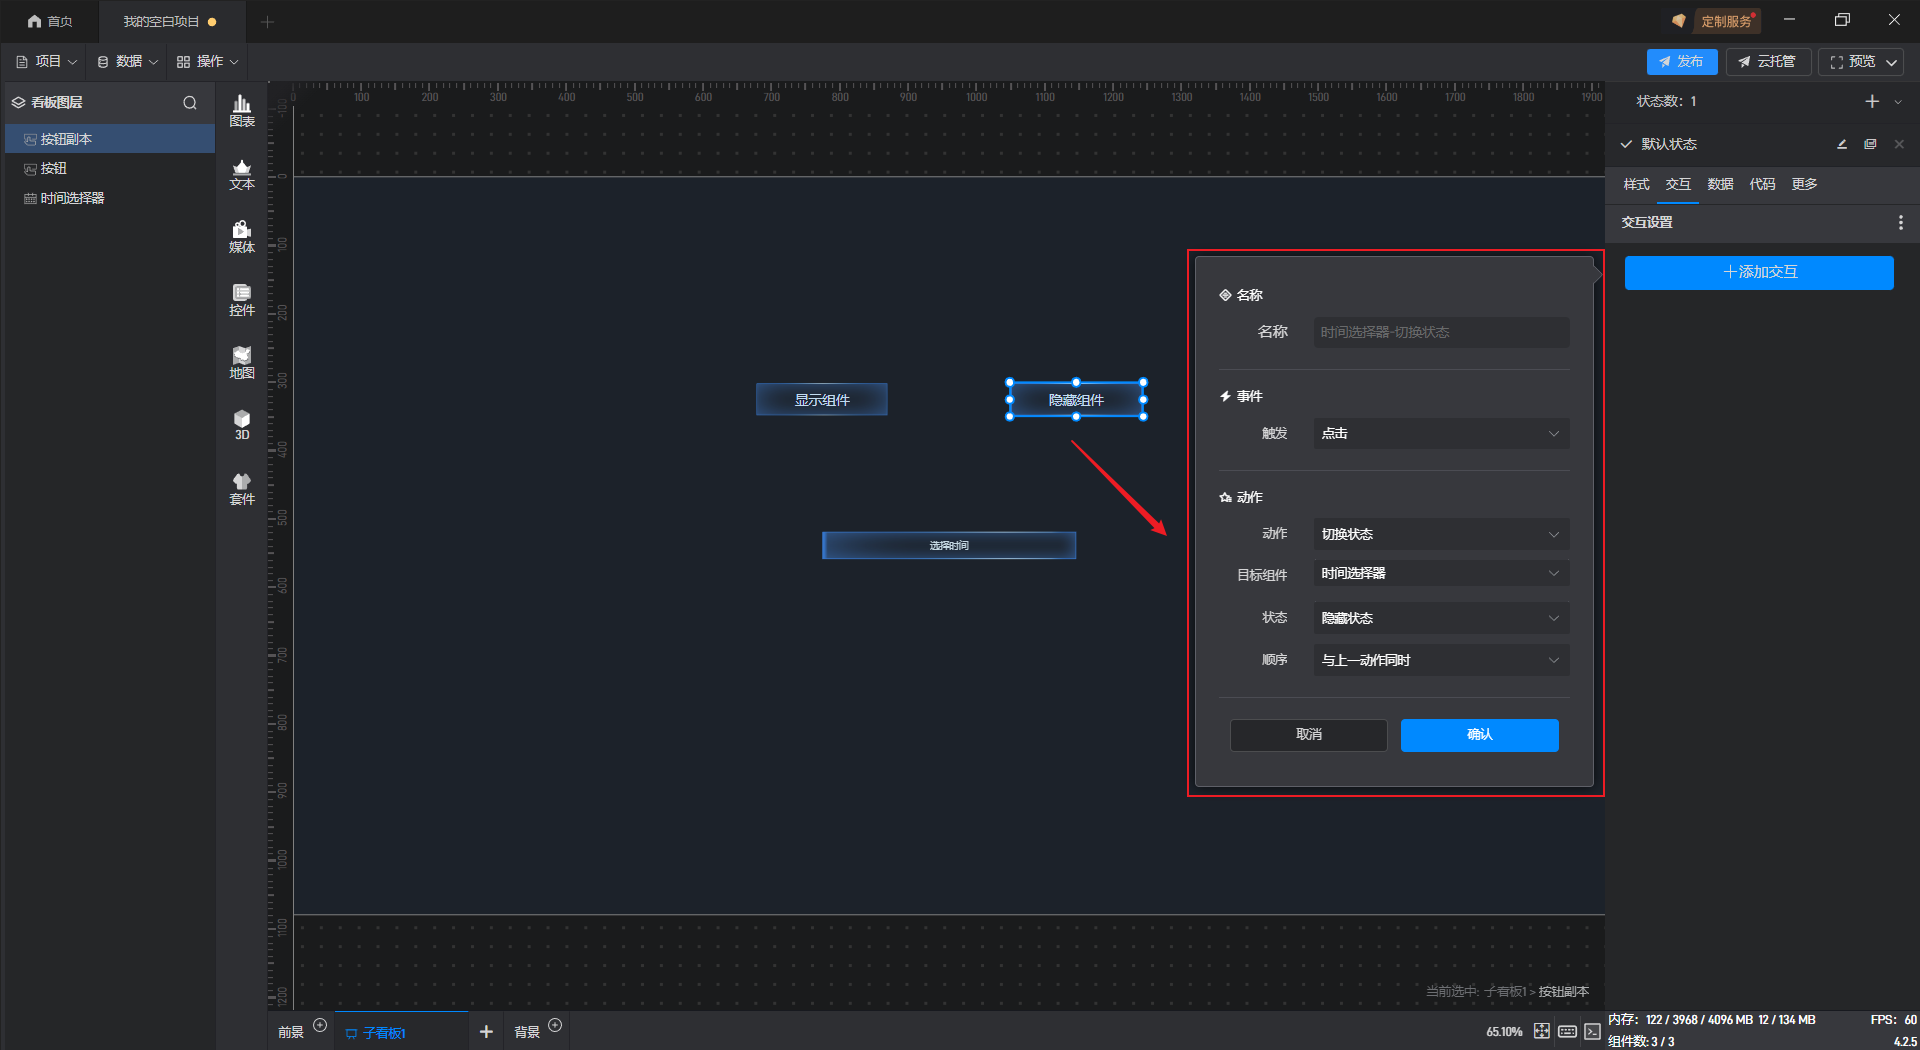This screenshot has width=1920, height=1050.
Task: Expand the 目标组件 target component dropdown
Action: (x=1440, y=574)
